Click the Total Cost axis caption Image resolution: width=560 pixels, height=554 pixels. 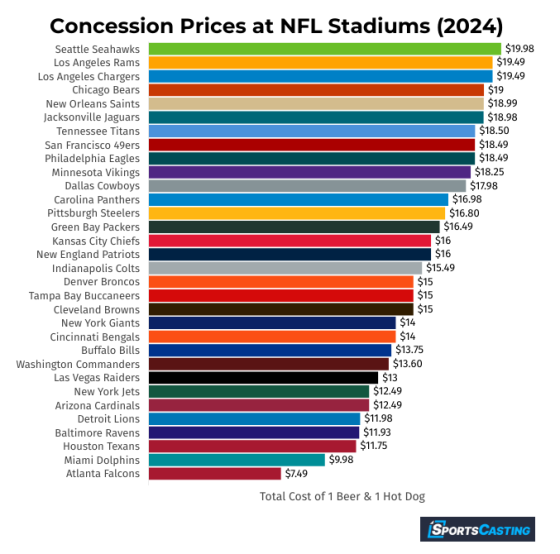click(x=342, y=496)
